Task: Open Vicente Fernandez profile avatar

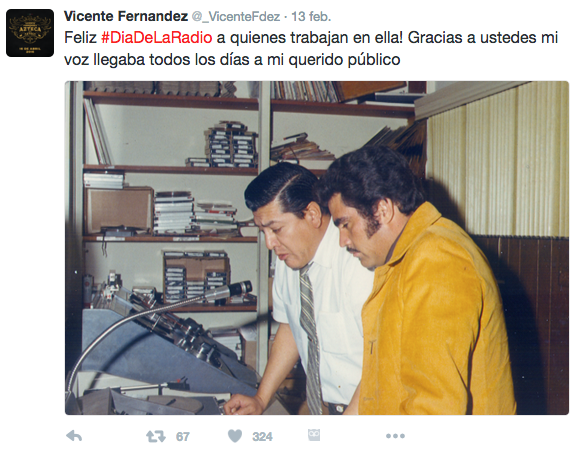Action: [x=30, y=33]
